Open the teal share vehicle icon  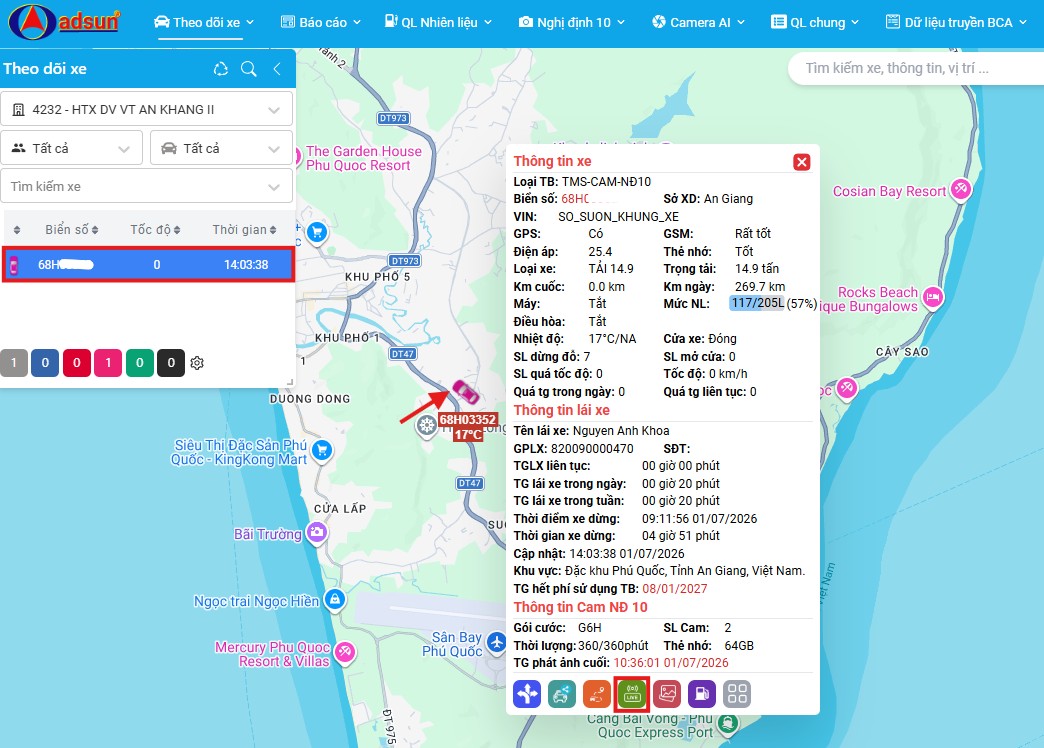[x=562, y=694]
